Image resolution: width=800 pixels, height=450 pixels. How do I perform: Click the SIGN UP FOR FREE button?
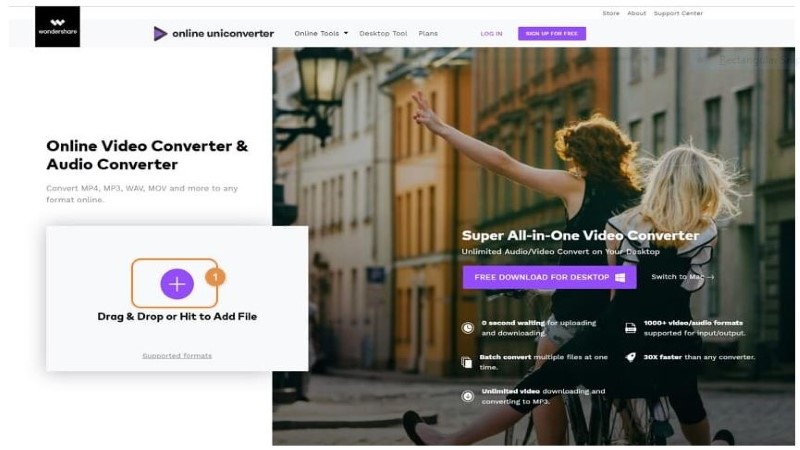tap(552, 34)
